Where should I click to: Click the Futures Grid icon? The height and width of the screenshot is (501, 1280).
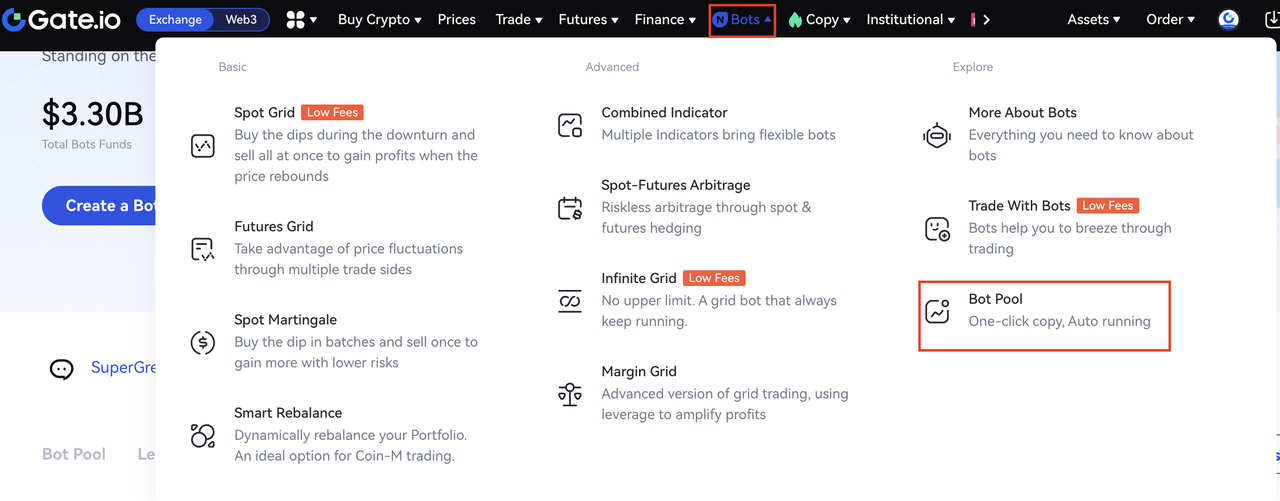203,249
